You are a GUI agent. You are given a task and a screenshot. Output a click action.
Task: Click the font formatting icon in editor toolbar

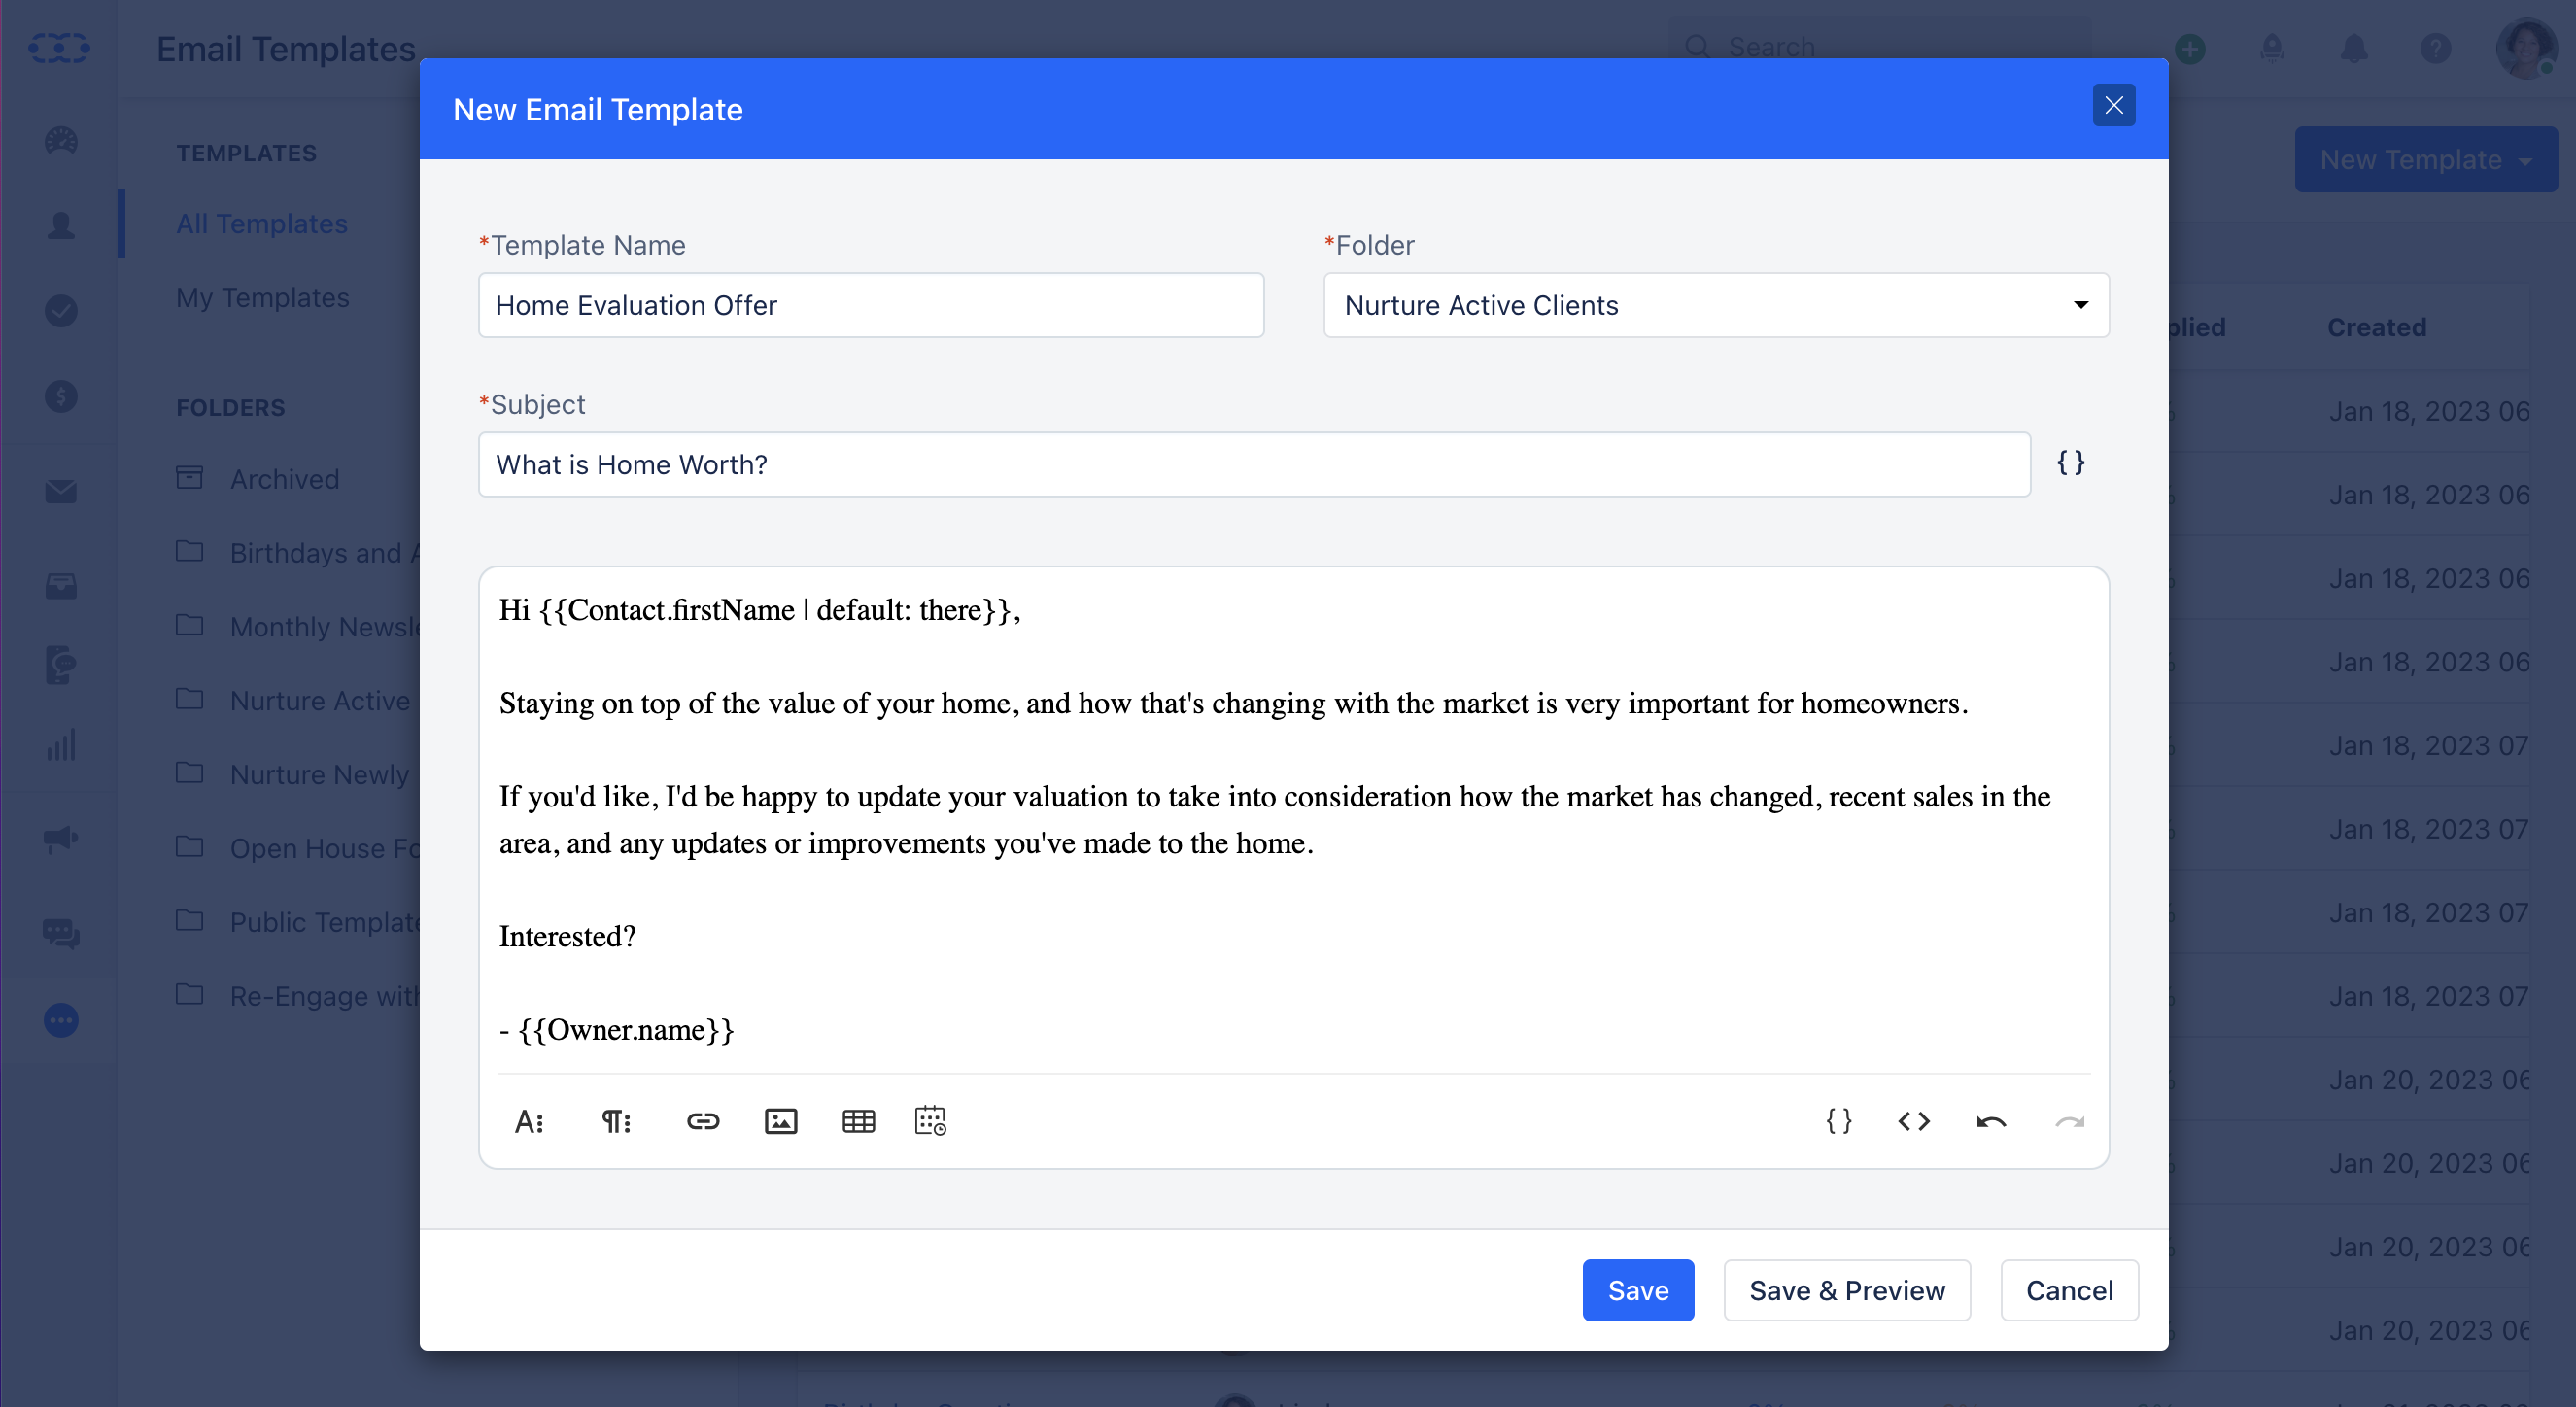pos(529,1122)
